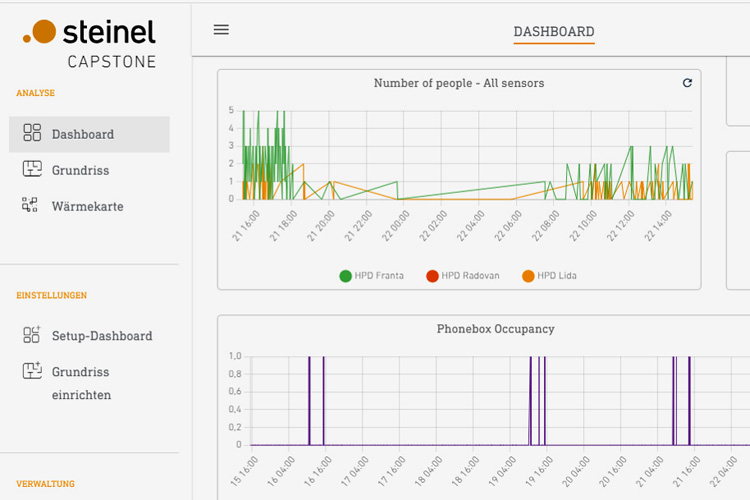Viewport: 750px width, 500px height.
Task: Select the DASHBOARD tab at top
Action: (x=553, y=32)
